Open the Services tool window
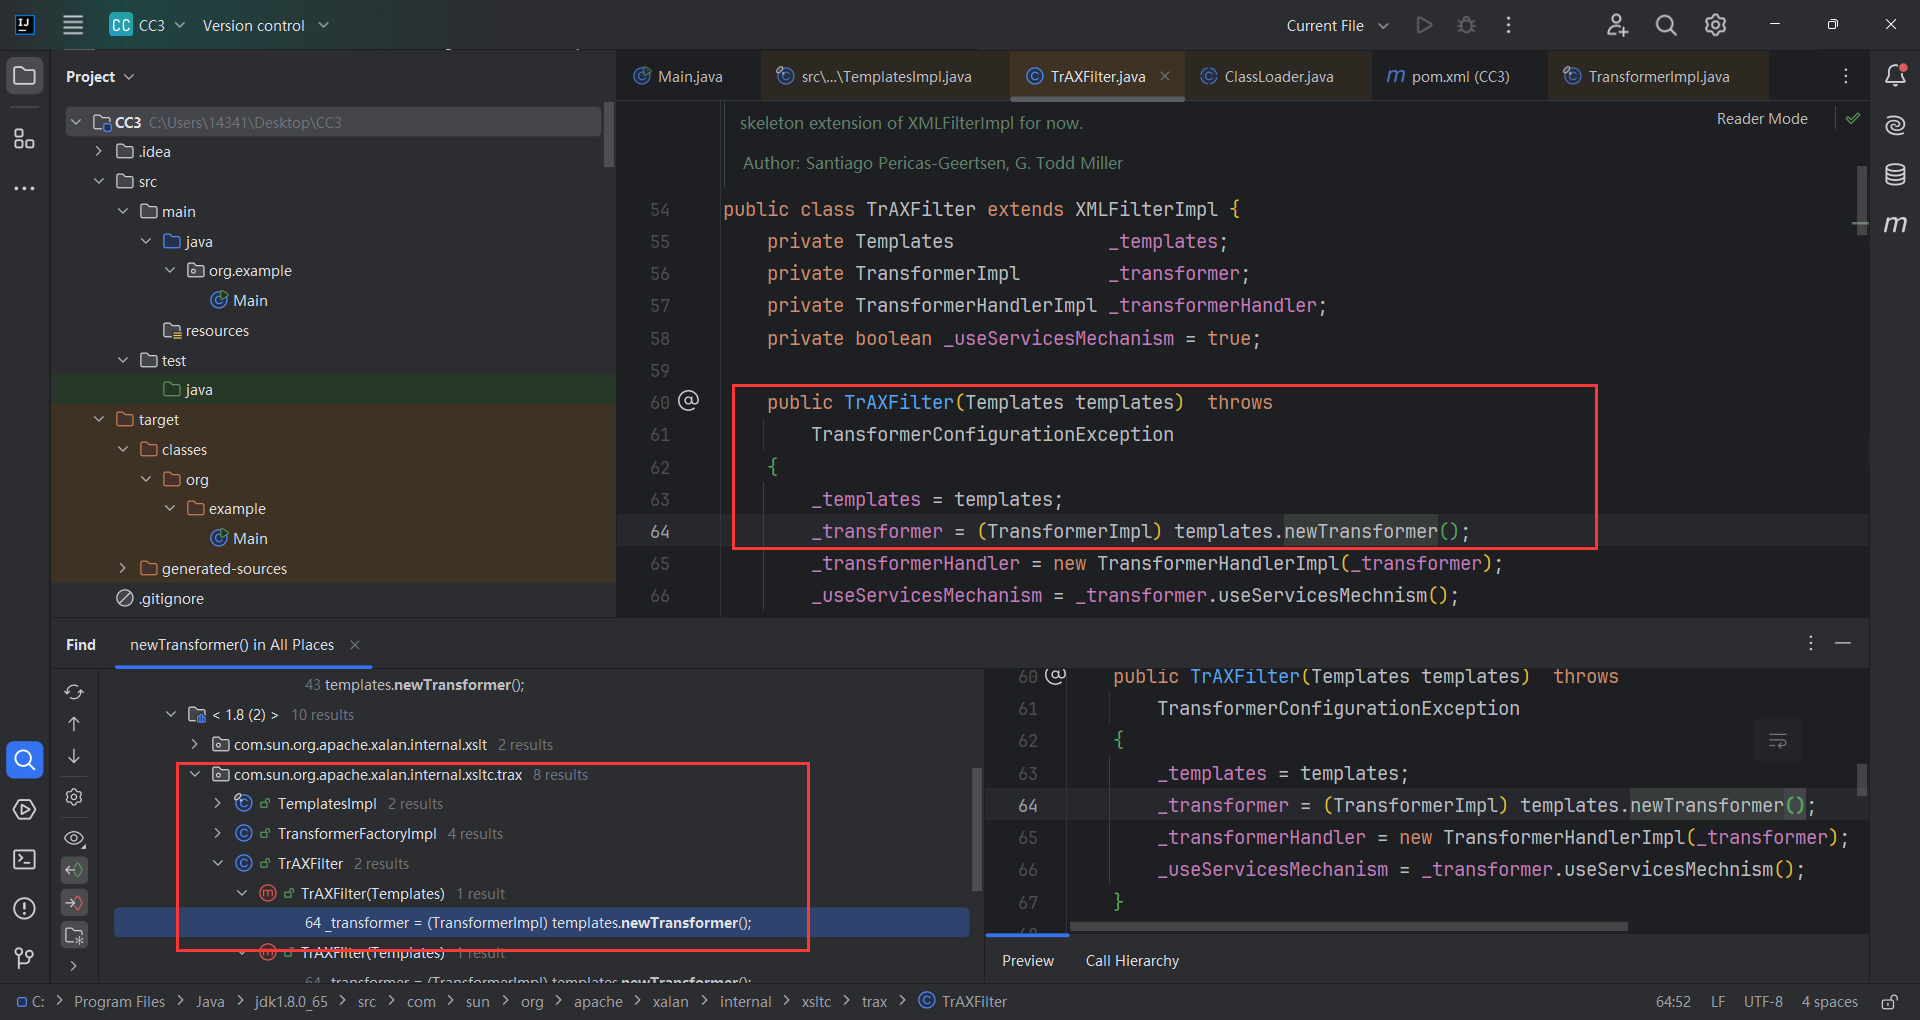 coord(24,809)
